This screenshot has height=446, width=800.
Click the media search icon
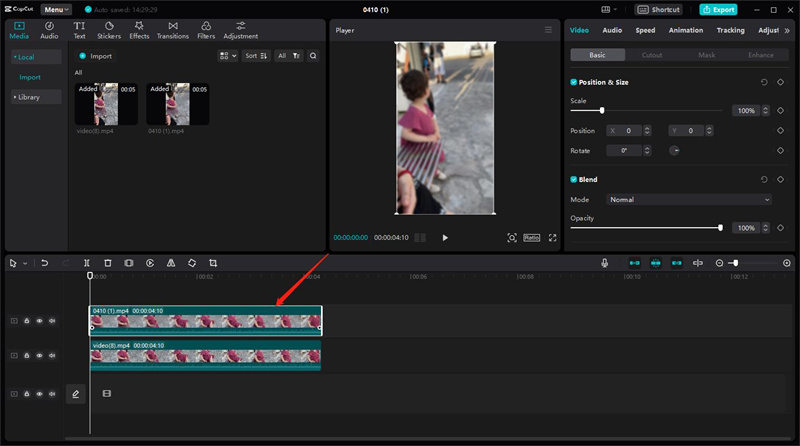(313, 56)
